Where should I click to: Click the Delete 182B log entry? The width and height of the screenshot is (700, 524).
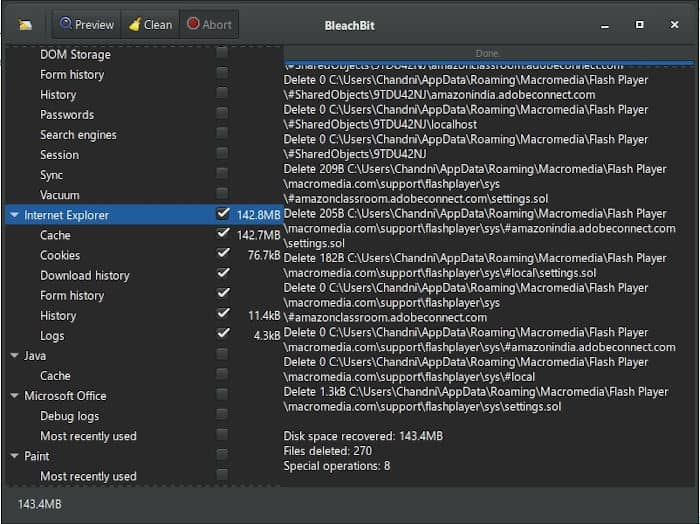[x=475, y=265]
